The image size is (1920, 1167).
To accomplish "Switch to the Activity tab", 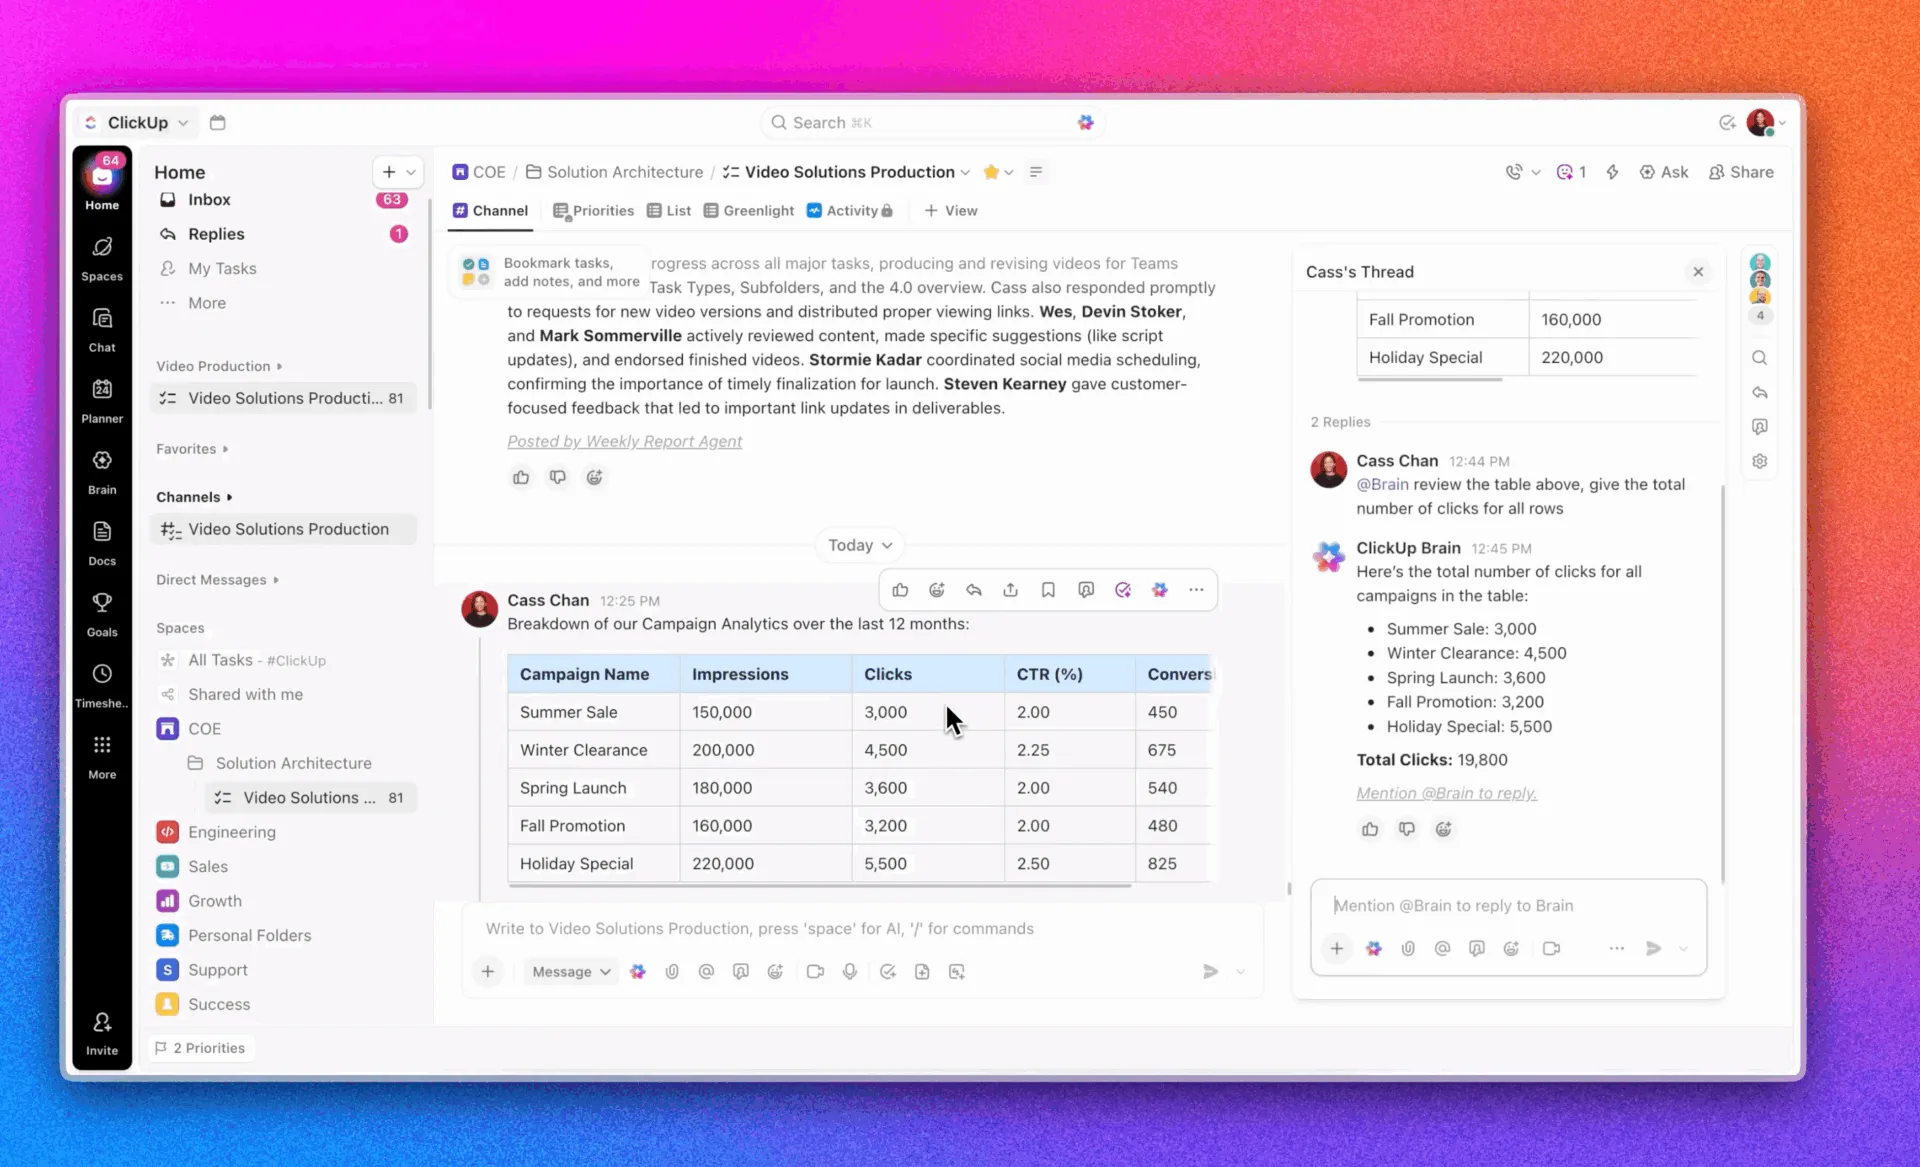I will [x=849, y=211].
